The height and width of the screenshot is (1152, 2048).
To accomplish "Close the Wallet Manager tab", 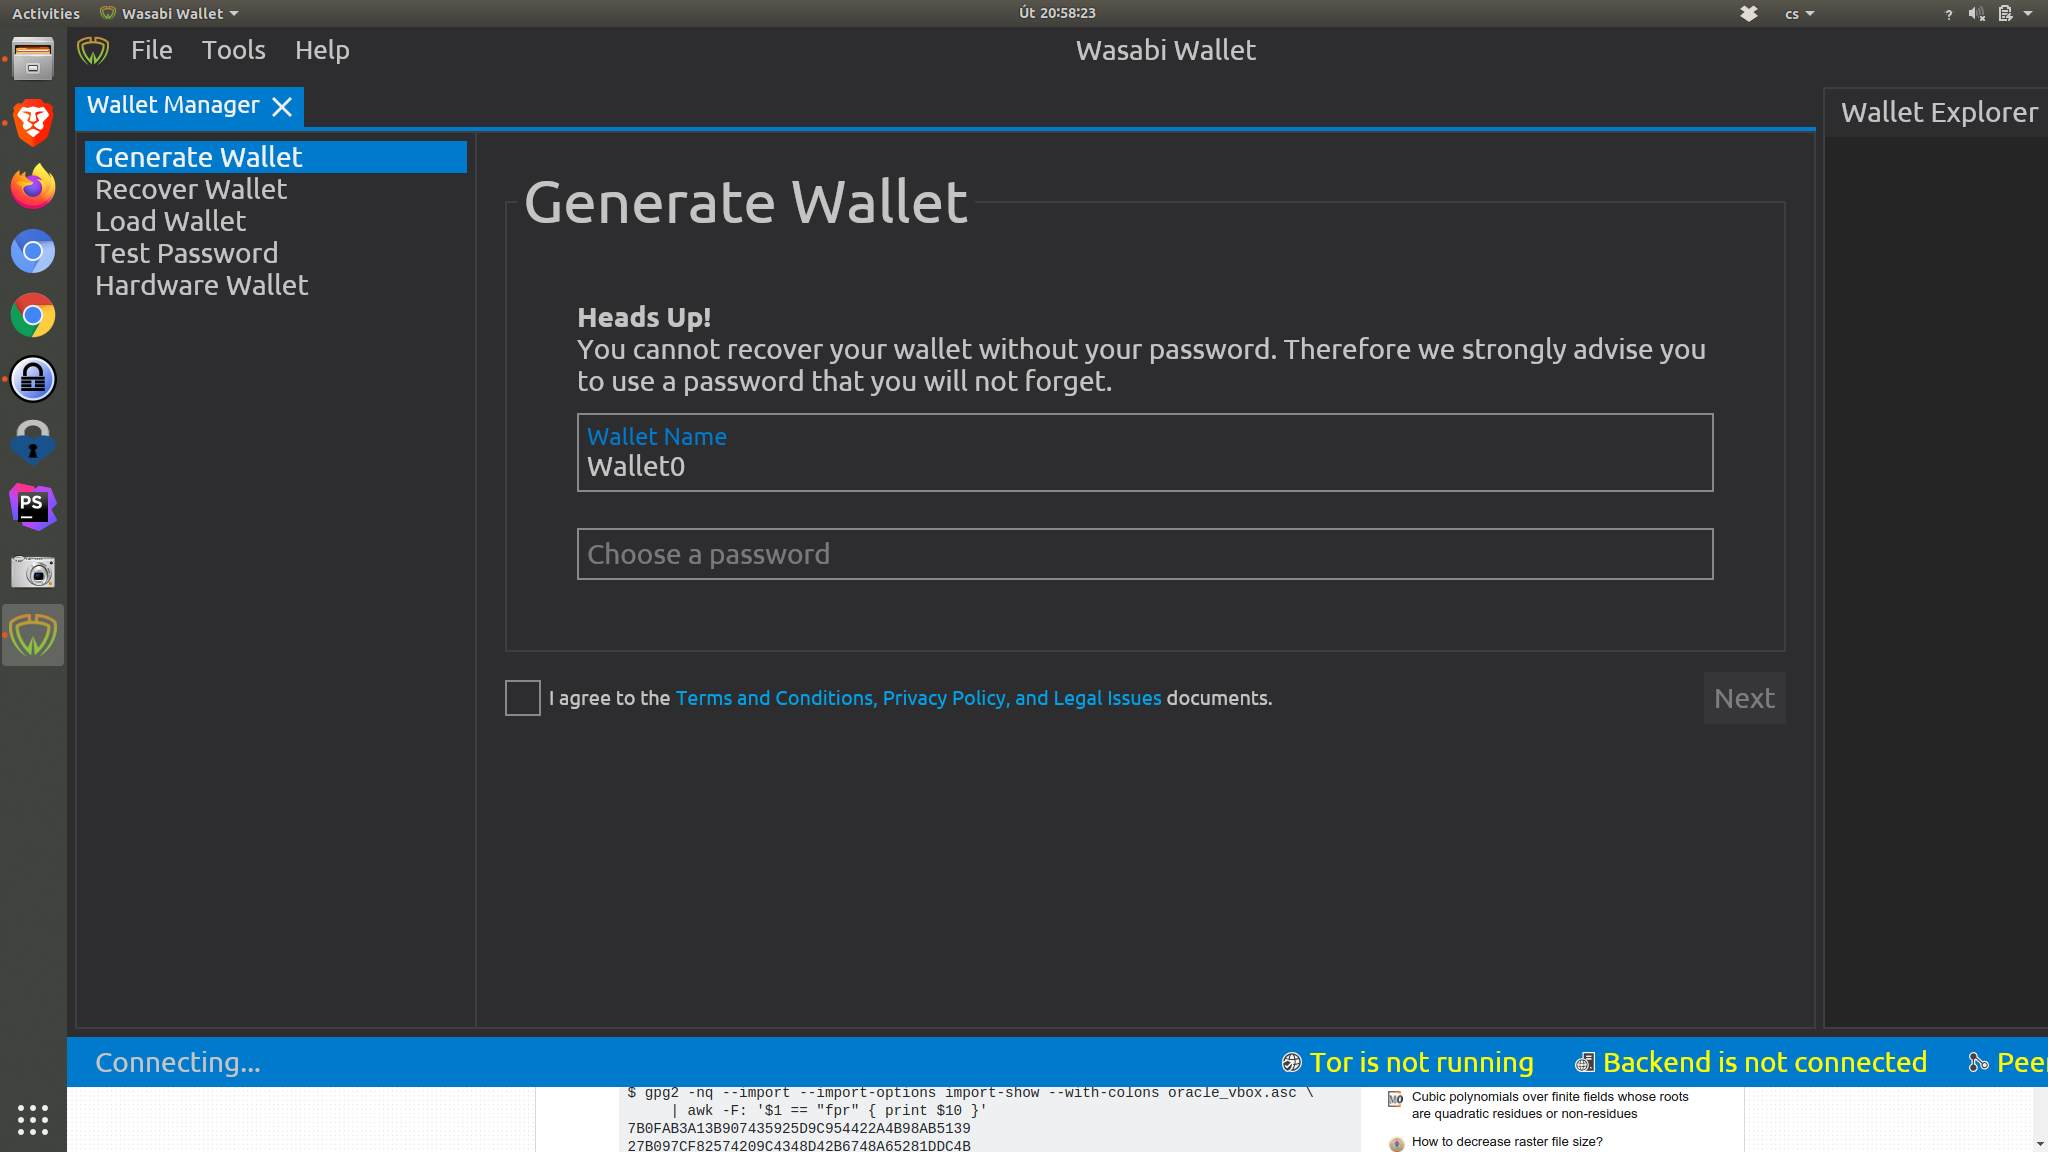I will pos(282,106).
